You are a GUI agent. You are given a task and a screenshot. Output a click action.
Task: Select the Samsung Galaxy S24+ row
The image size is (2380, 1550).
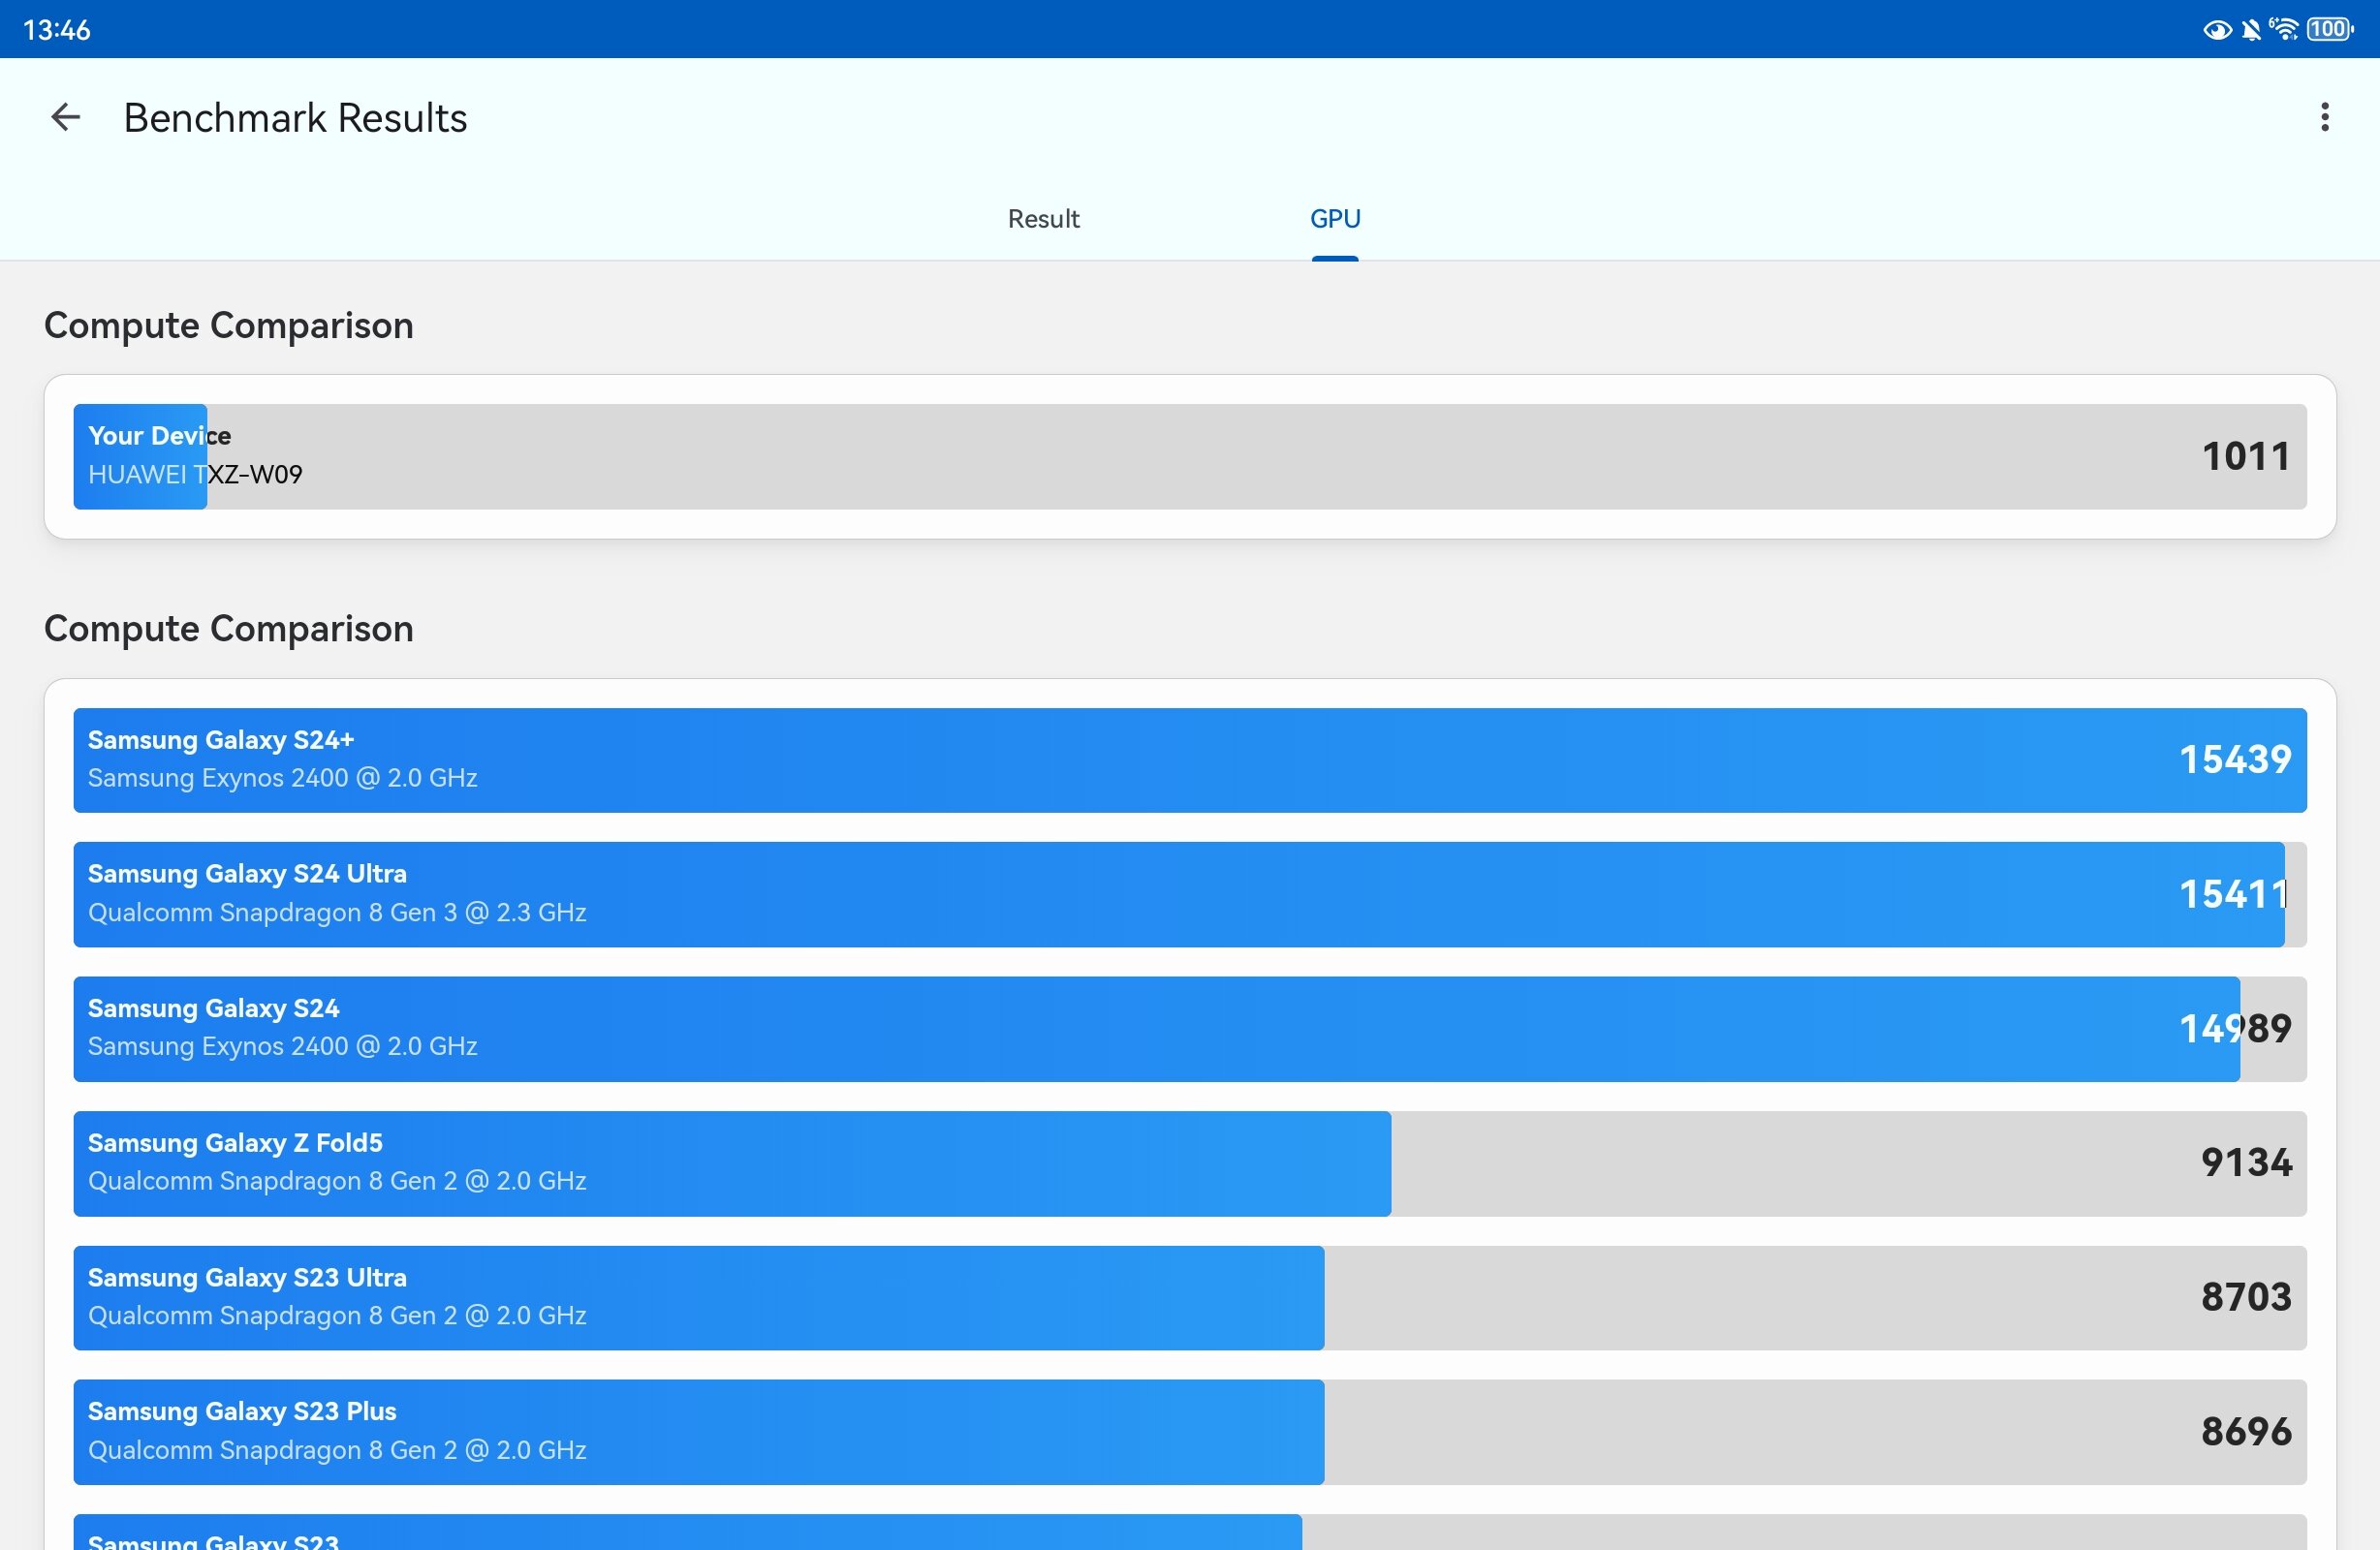coord(1190,760)
